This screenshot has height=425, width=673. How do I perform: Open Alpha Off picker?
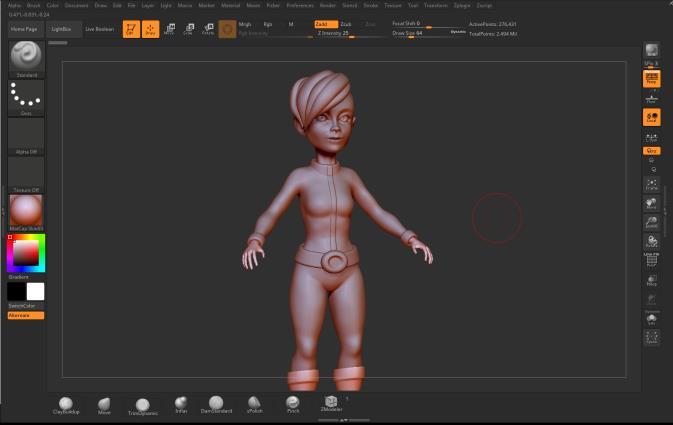[x=26, y=137]
